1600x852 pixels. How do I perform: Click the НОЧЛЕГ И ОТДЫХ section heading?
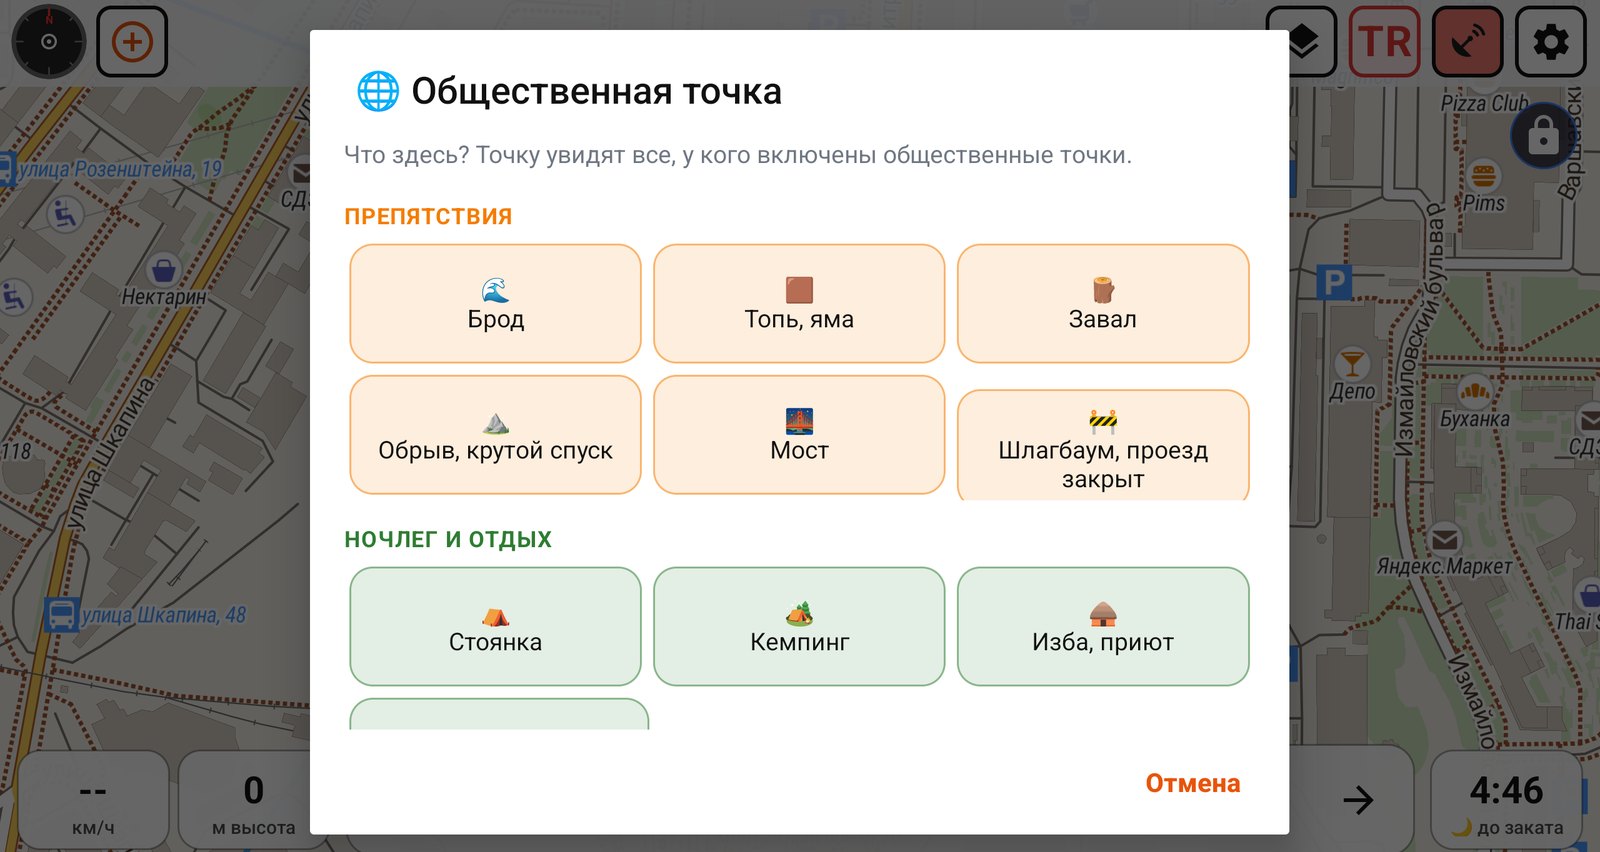tap(448, 540)
